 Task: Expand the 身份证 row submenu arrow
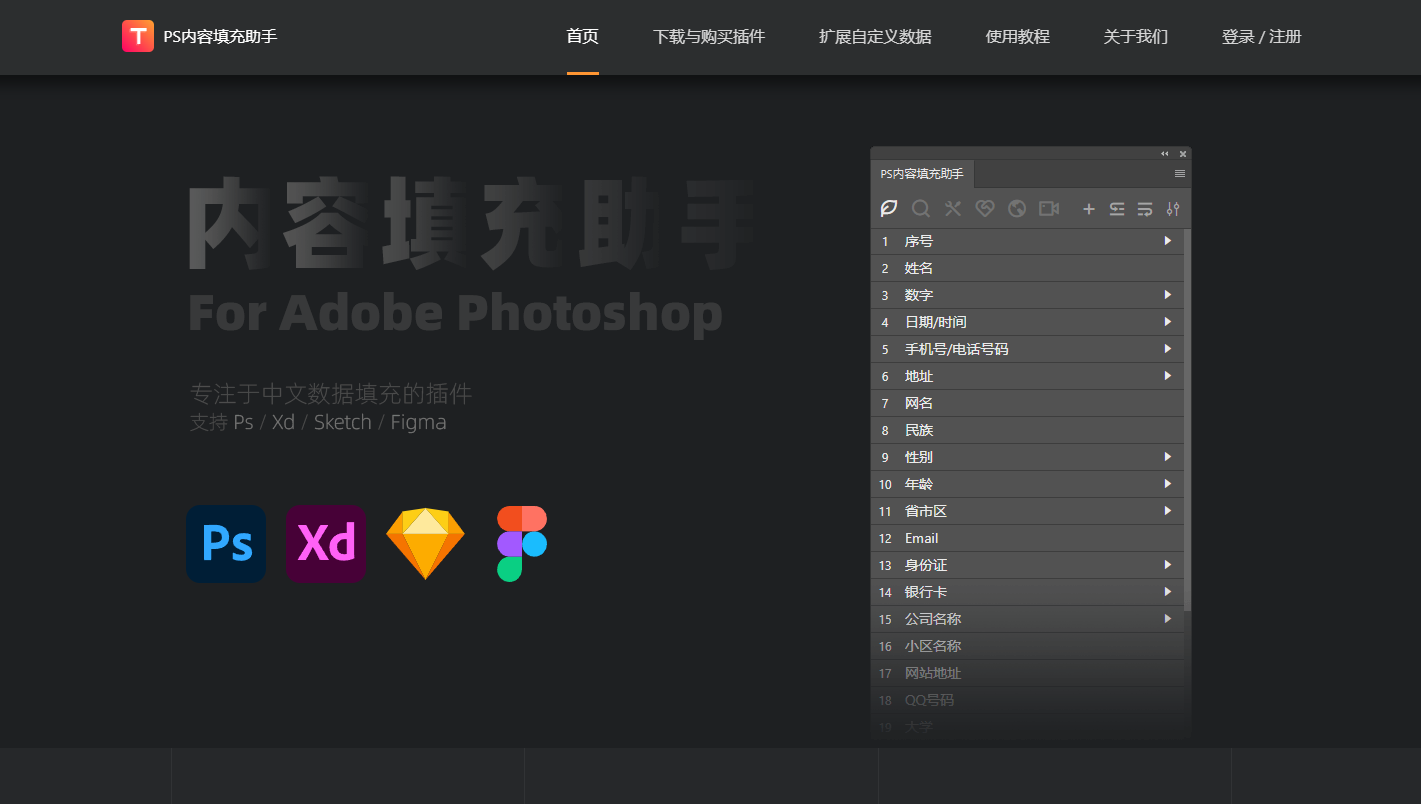tap(1167, 565)
